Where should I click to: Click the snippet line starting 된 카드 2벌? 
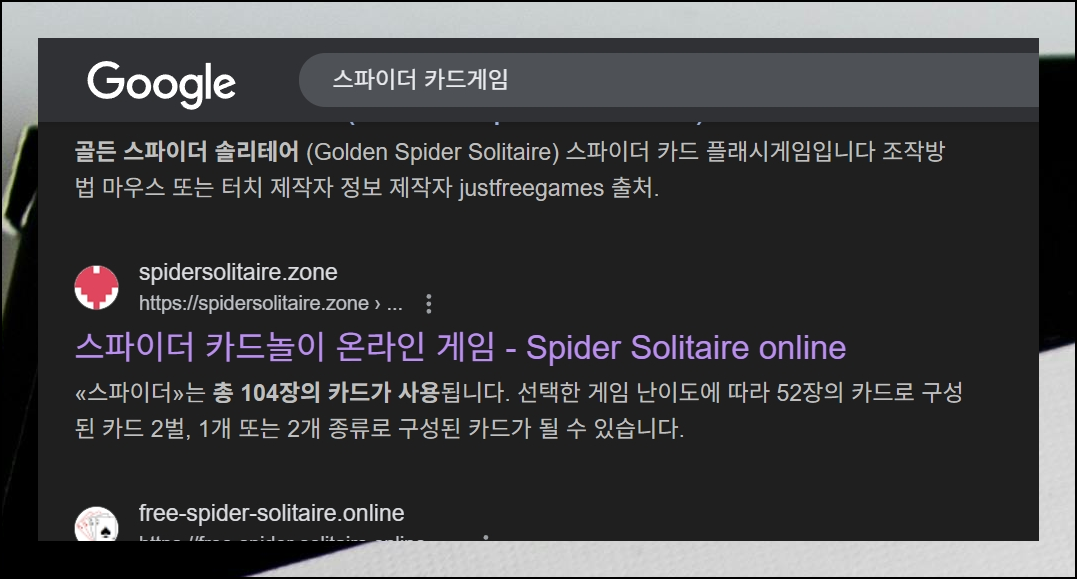click(379, 429)
